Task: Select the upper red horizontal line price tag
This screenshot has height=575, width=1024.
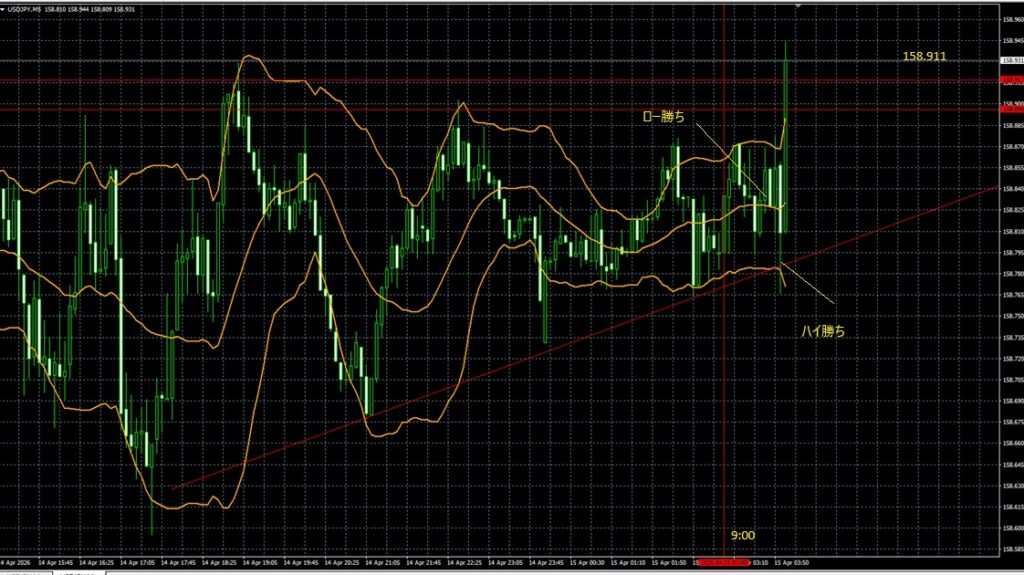Action: tap(1012, 80)
